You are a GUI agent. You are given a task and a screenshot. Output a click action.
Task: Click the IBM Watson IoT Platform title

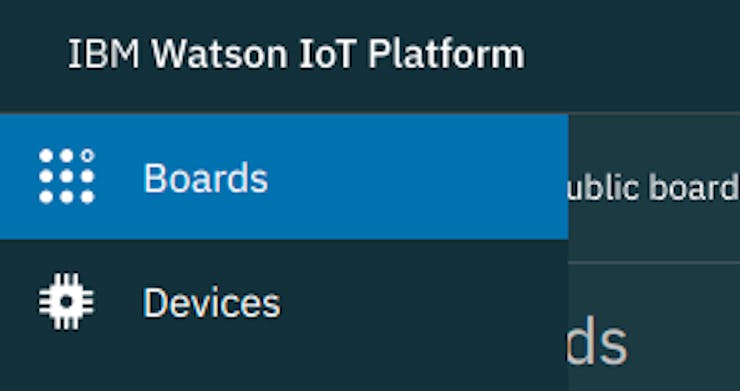(x=296, y=54)
